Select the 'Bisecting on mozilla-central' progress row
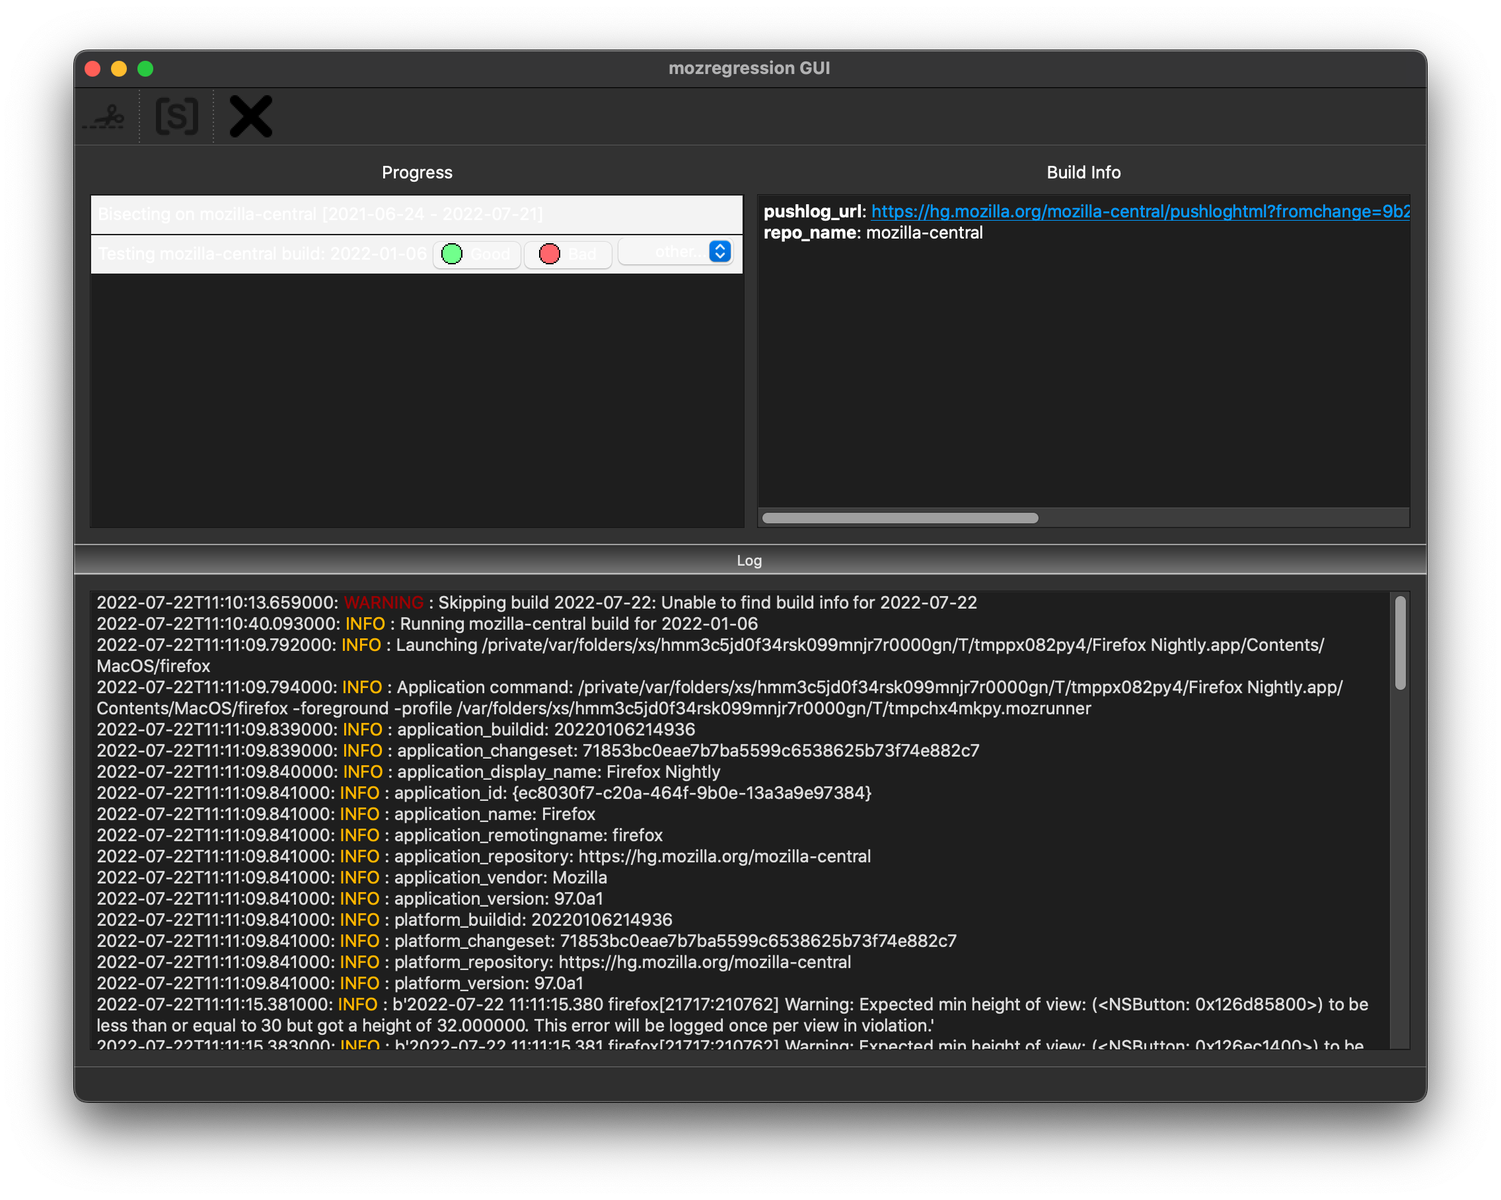The image size is (1501, 1200). [320, 214]
